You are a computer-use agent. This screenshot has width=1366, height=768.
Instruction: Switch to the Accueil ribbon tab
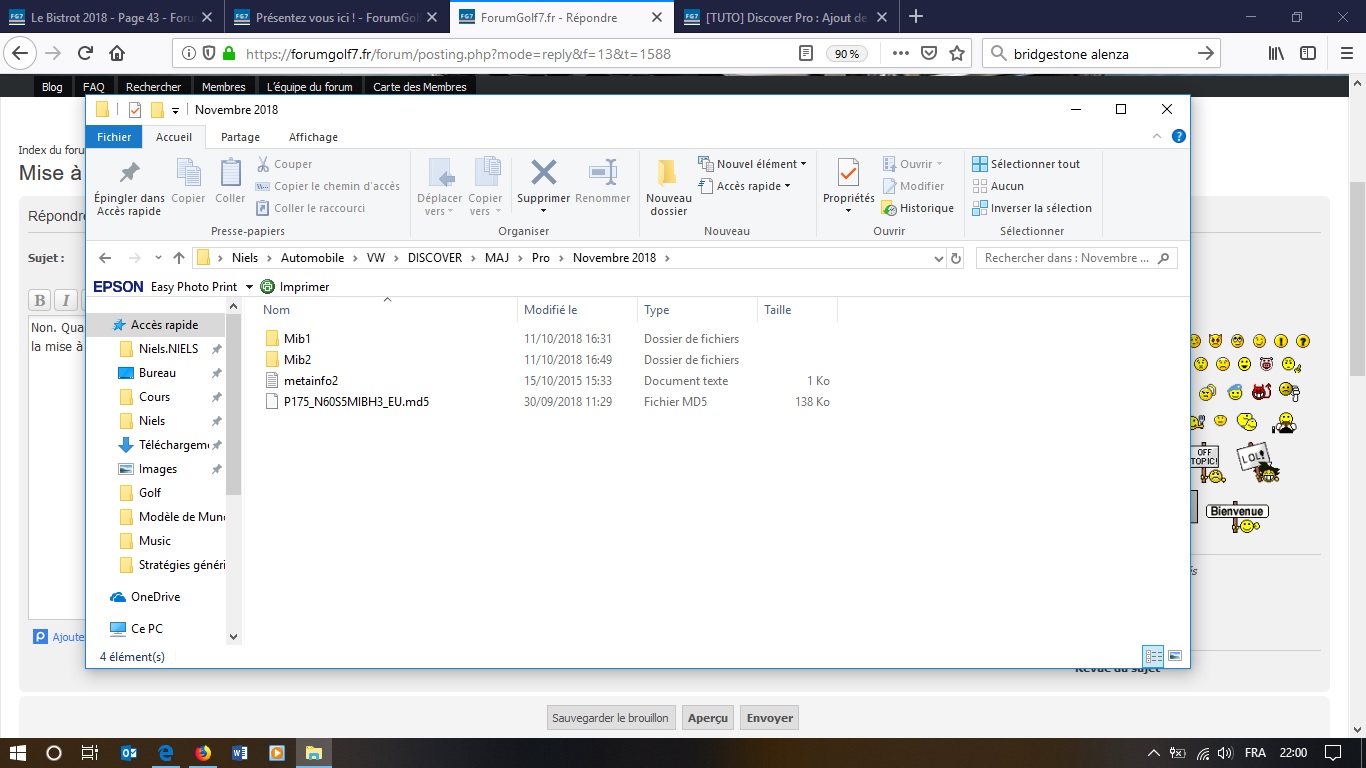tap(174, 137)
